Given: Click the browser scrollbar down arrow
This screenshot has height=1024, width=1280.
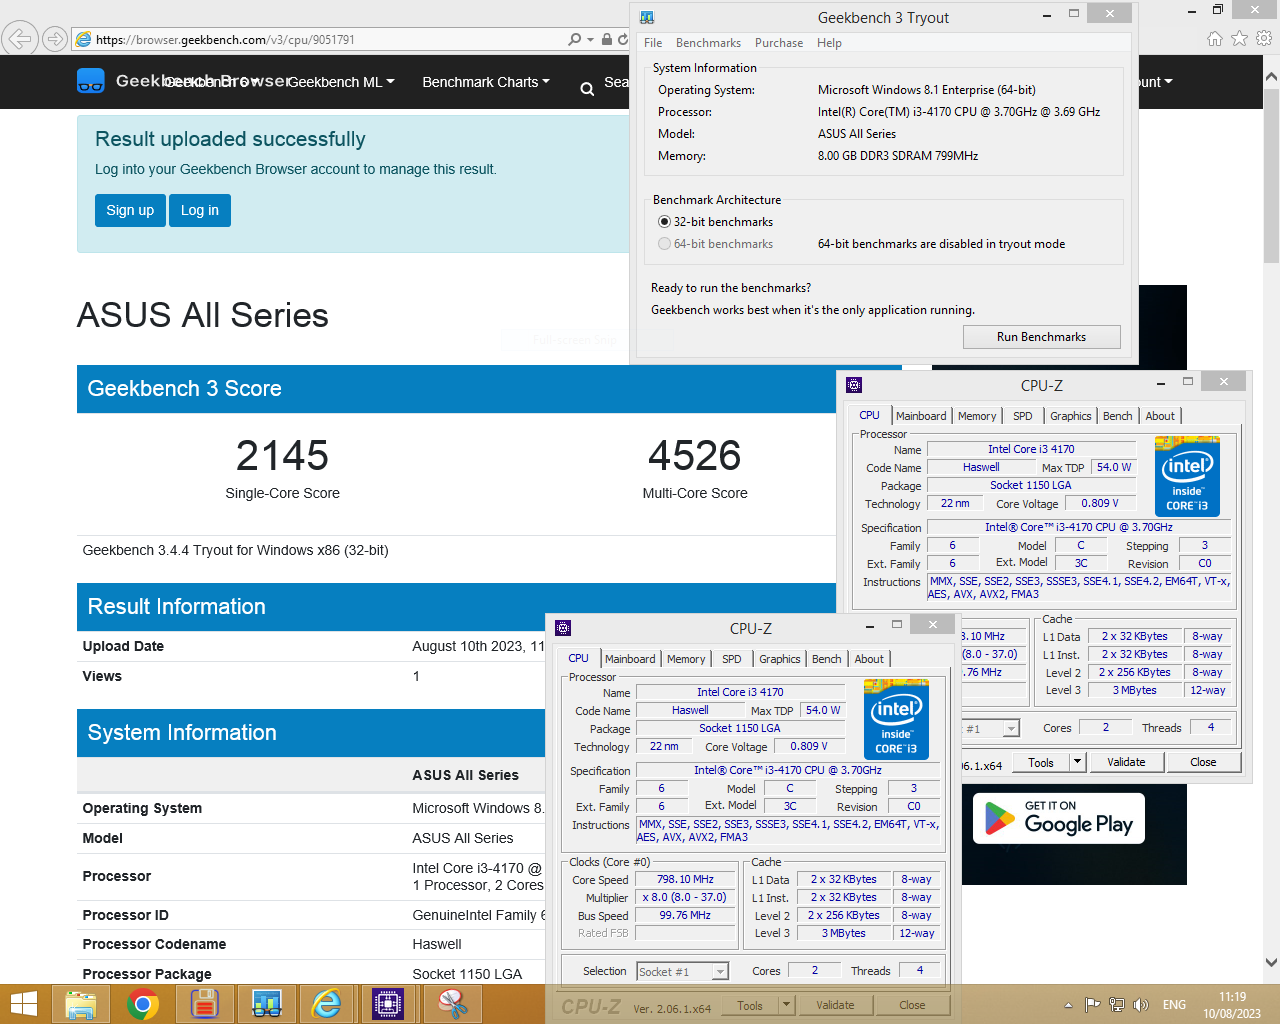Looking at the screenshot, I should coord(1271,962).
